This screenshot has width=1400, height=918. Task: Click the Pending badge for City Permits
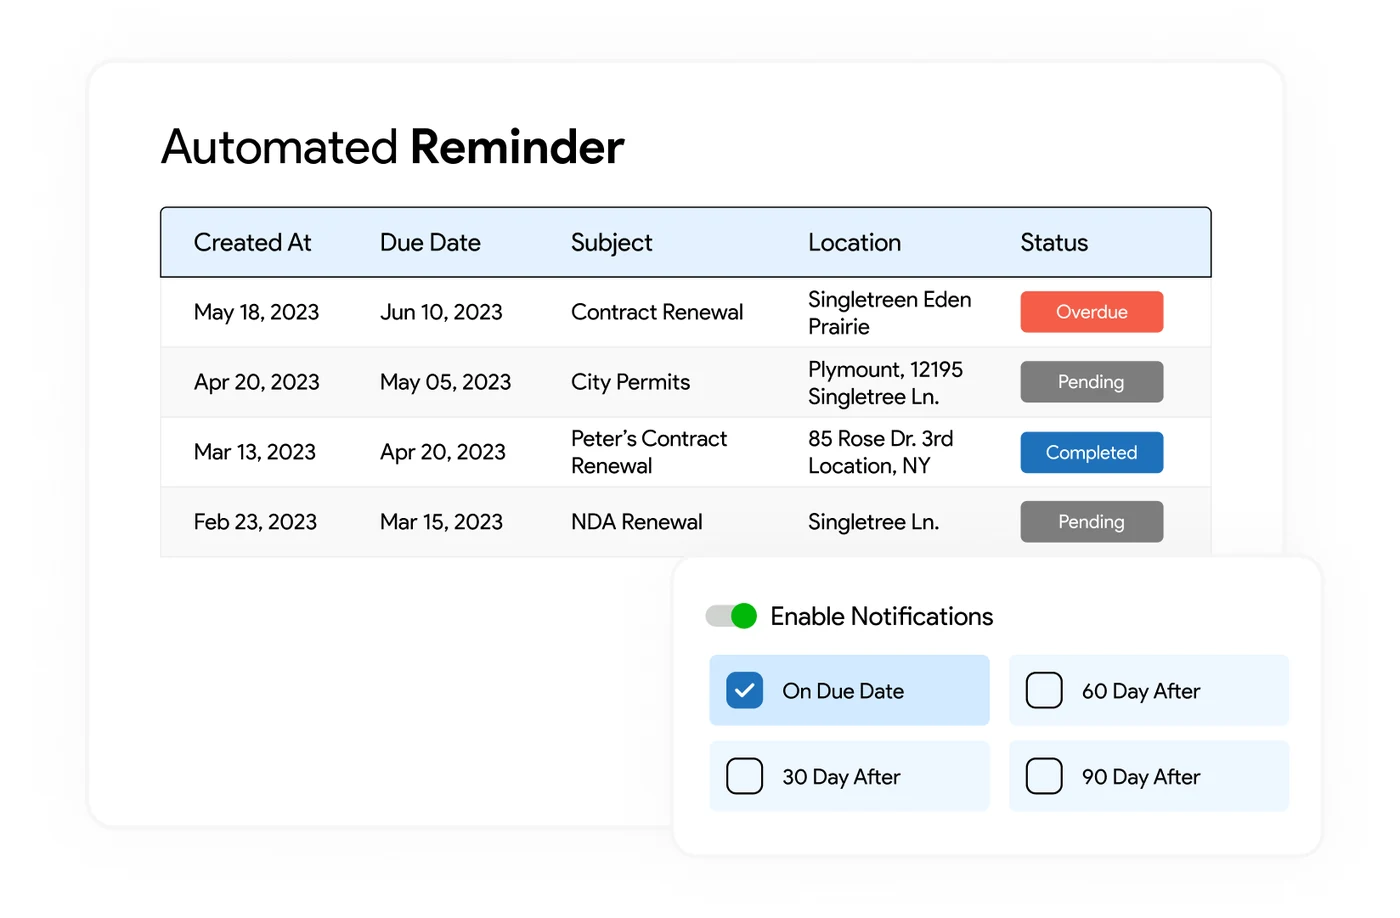[x=1091, y=382]
